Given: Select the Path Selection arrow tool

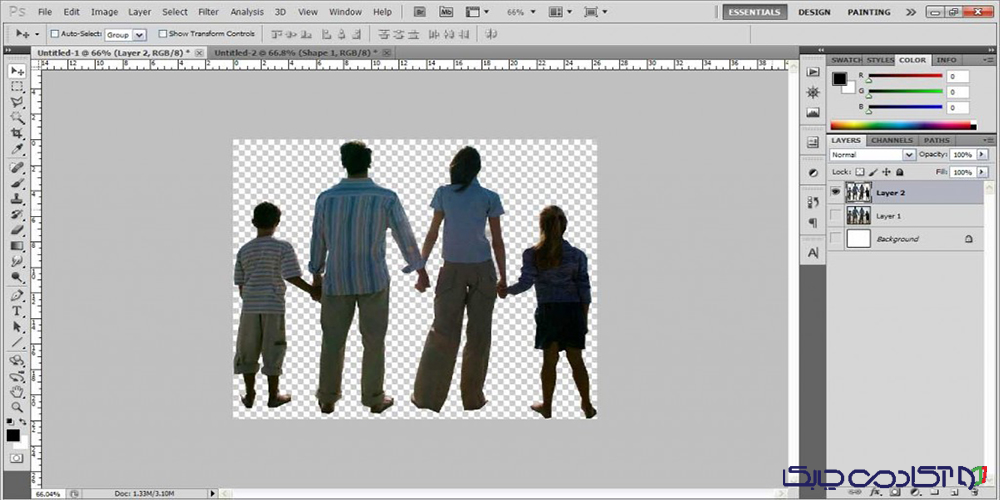Looking at the screenshot, I should coord(17,327).
